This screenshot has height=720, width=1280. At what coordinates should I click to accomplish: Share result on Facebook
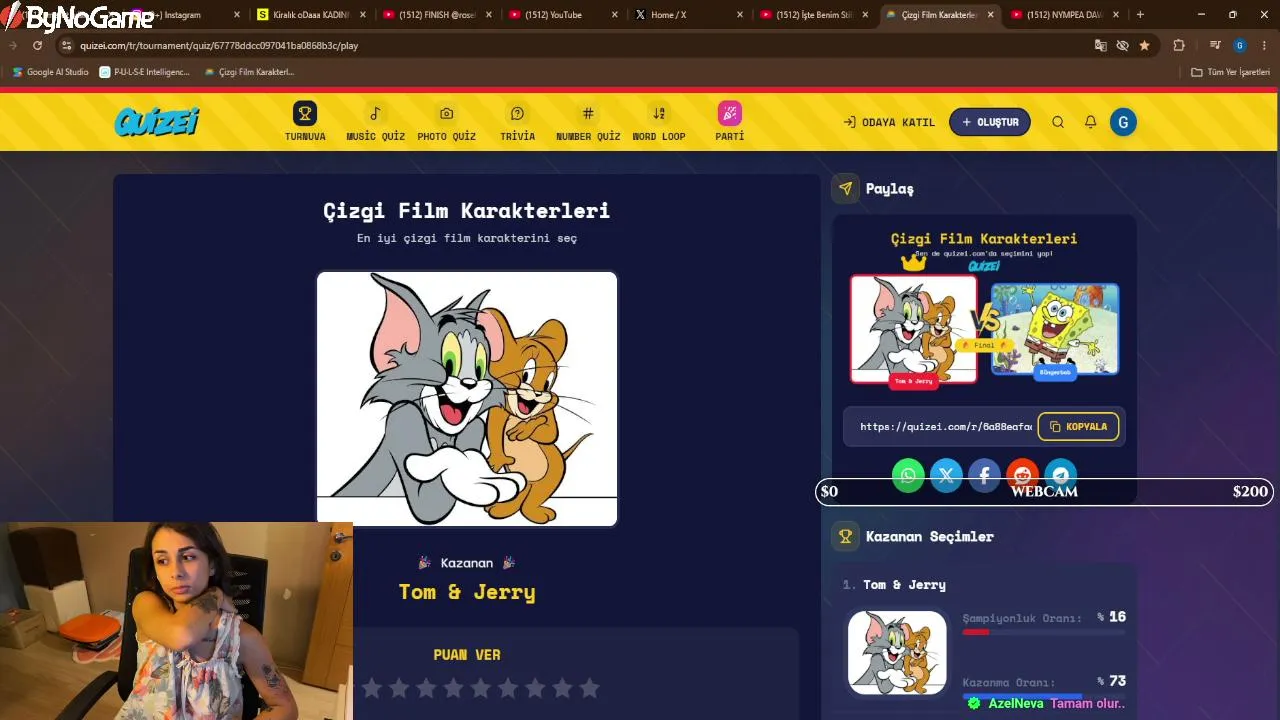point(984,475)
